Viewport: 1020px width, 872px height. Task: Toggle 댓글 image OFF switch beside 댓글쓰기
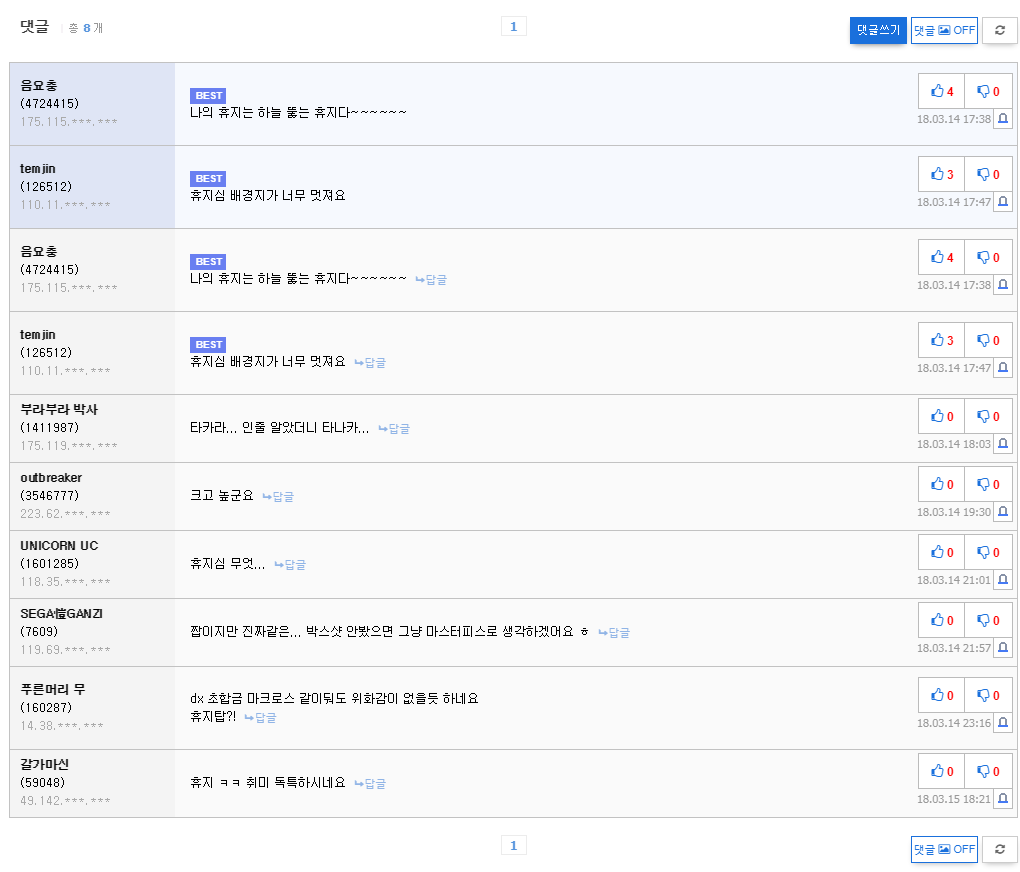(x=944, y=30)
